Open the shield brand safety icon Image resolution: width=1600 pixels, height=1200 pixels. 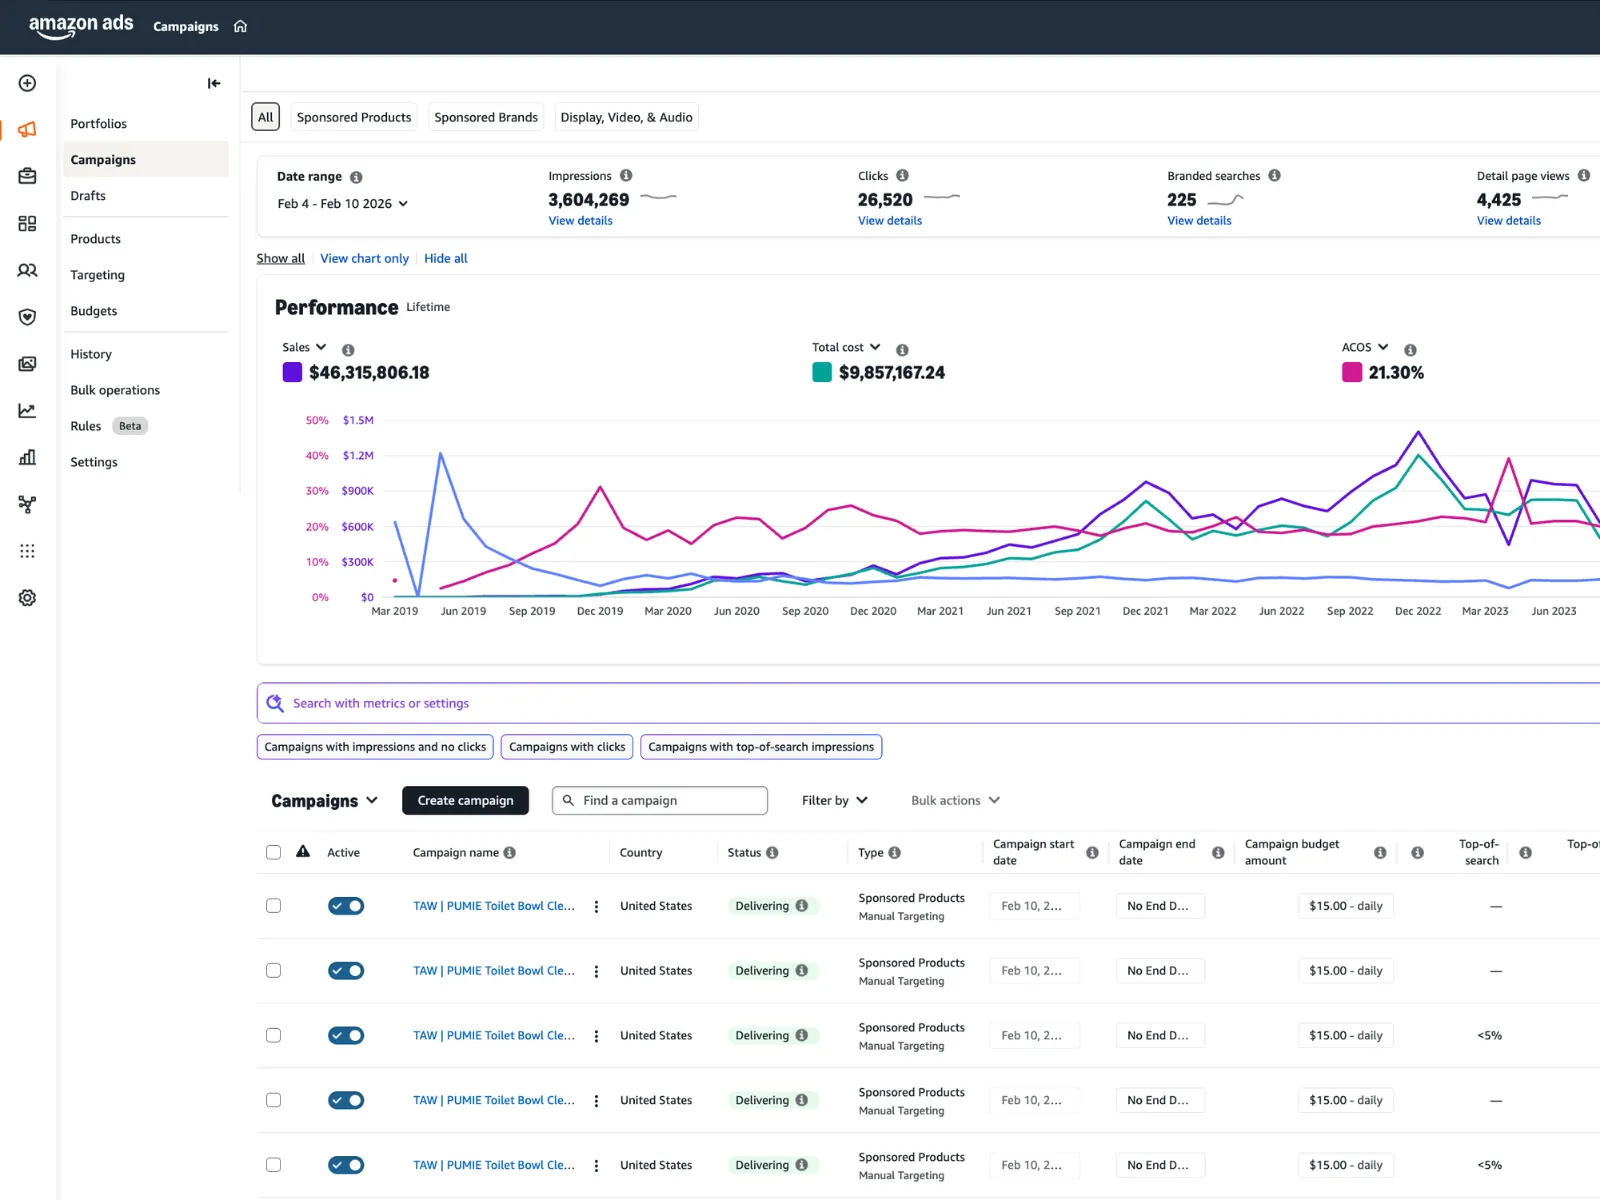coord(27,317)
